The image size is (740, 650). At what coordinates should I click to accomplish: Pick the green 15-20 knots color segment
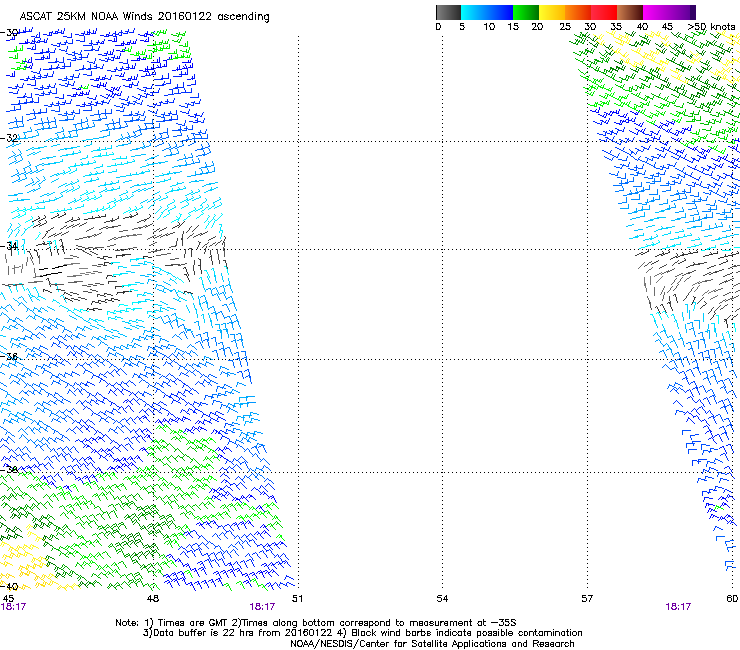(x=526, y=12)
